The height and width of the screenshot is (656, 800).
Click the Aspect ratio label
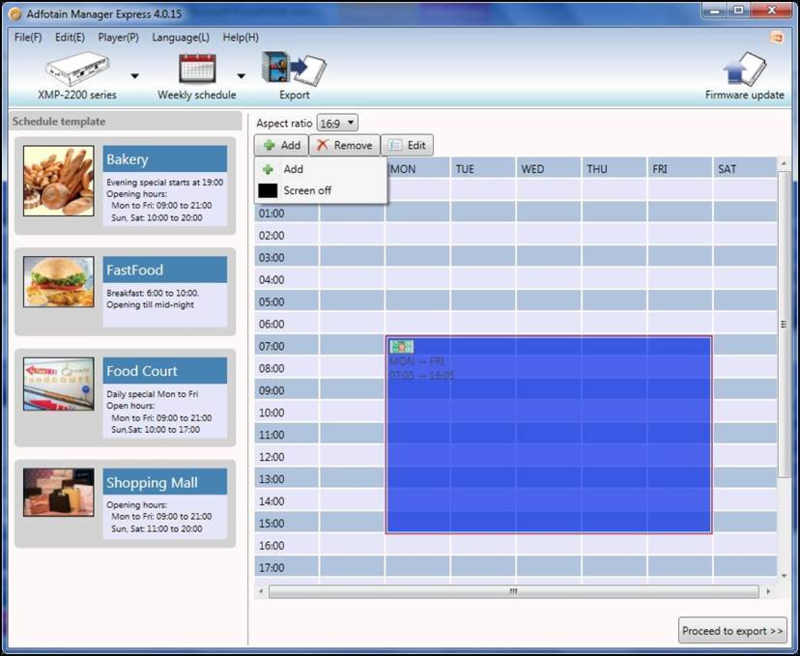tap(284, 123)
